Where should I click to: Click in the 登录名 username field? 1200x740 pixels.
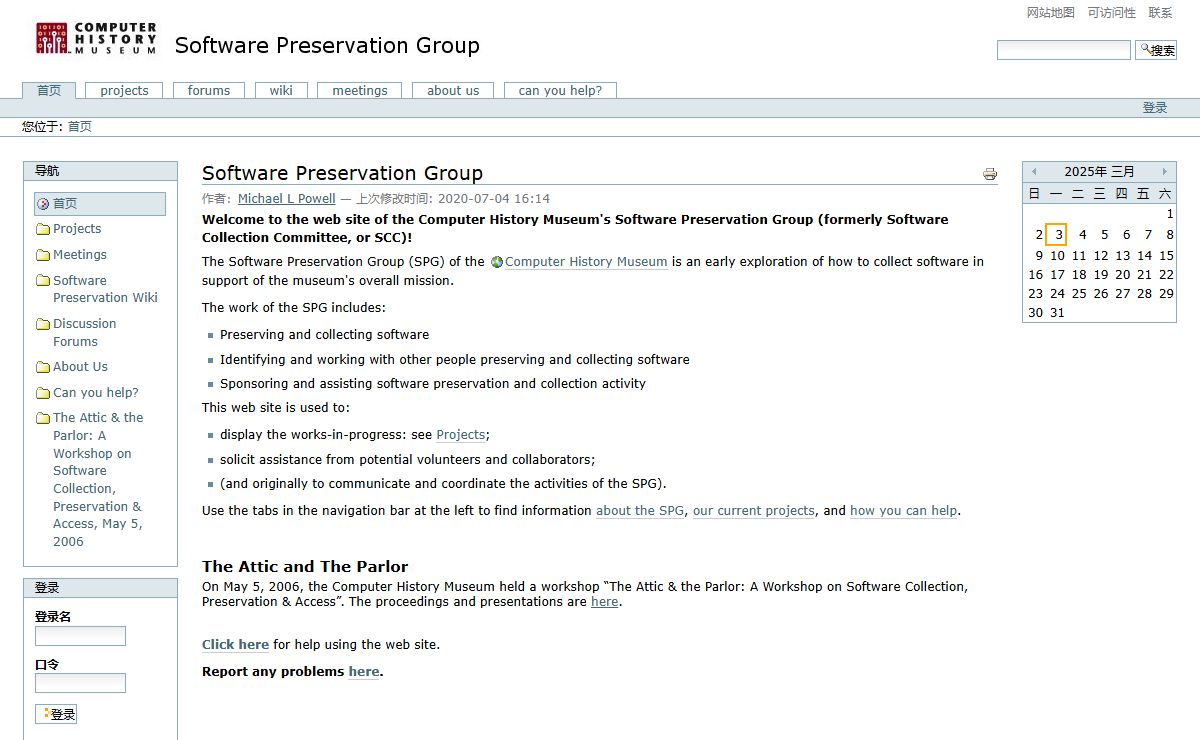[x=80, y=636]
